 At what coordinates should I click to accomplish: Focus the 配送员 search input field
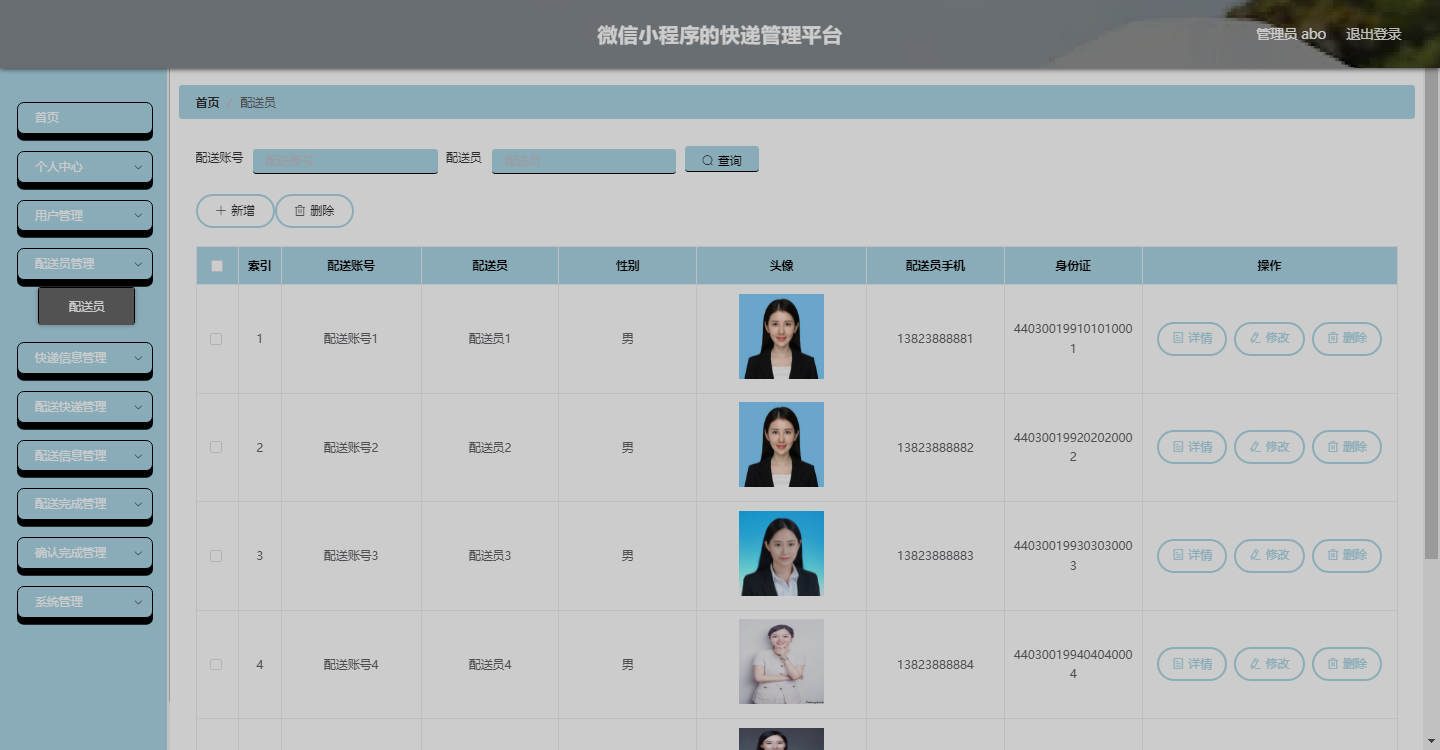tap(584, 160)
